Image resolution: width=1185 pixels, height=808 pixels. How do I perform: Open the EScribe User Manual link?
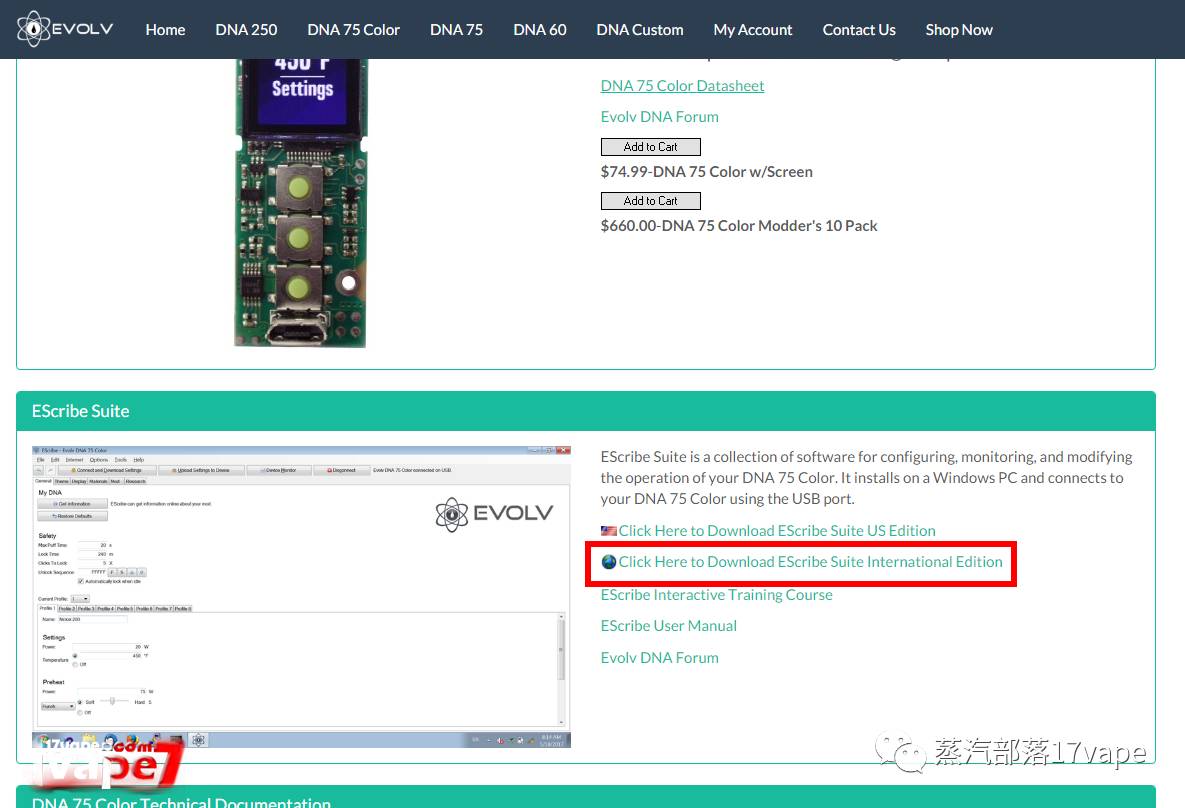pos(668,626)
